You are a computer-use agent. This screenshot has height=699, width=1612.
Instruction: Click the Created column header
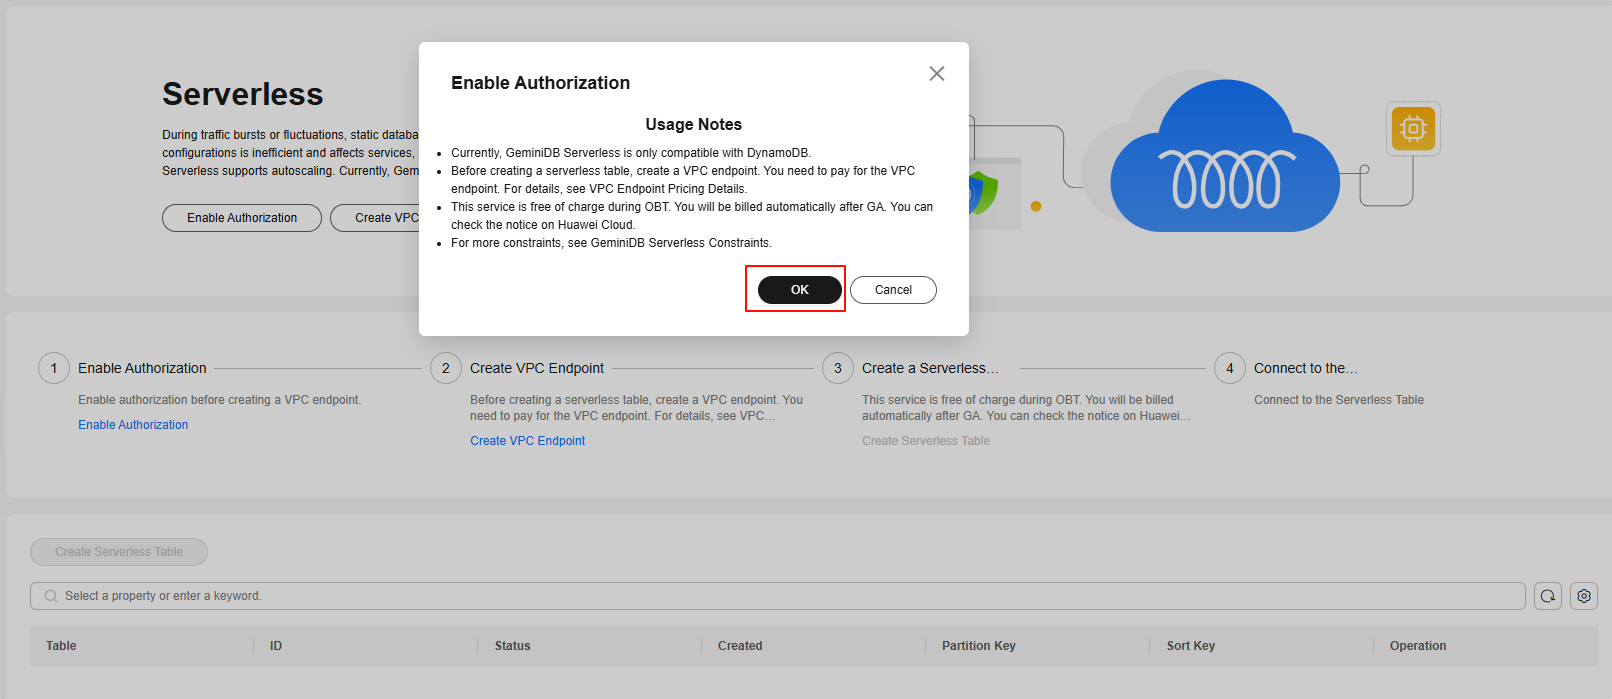pyautogui.click(x=740, y=646)
